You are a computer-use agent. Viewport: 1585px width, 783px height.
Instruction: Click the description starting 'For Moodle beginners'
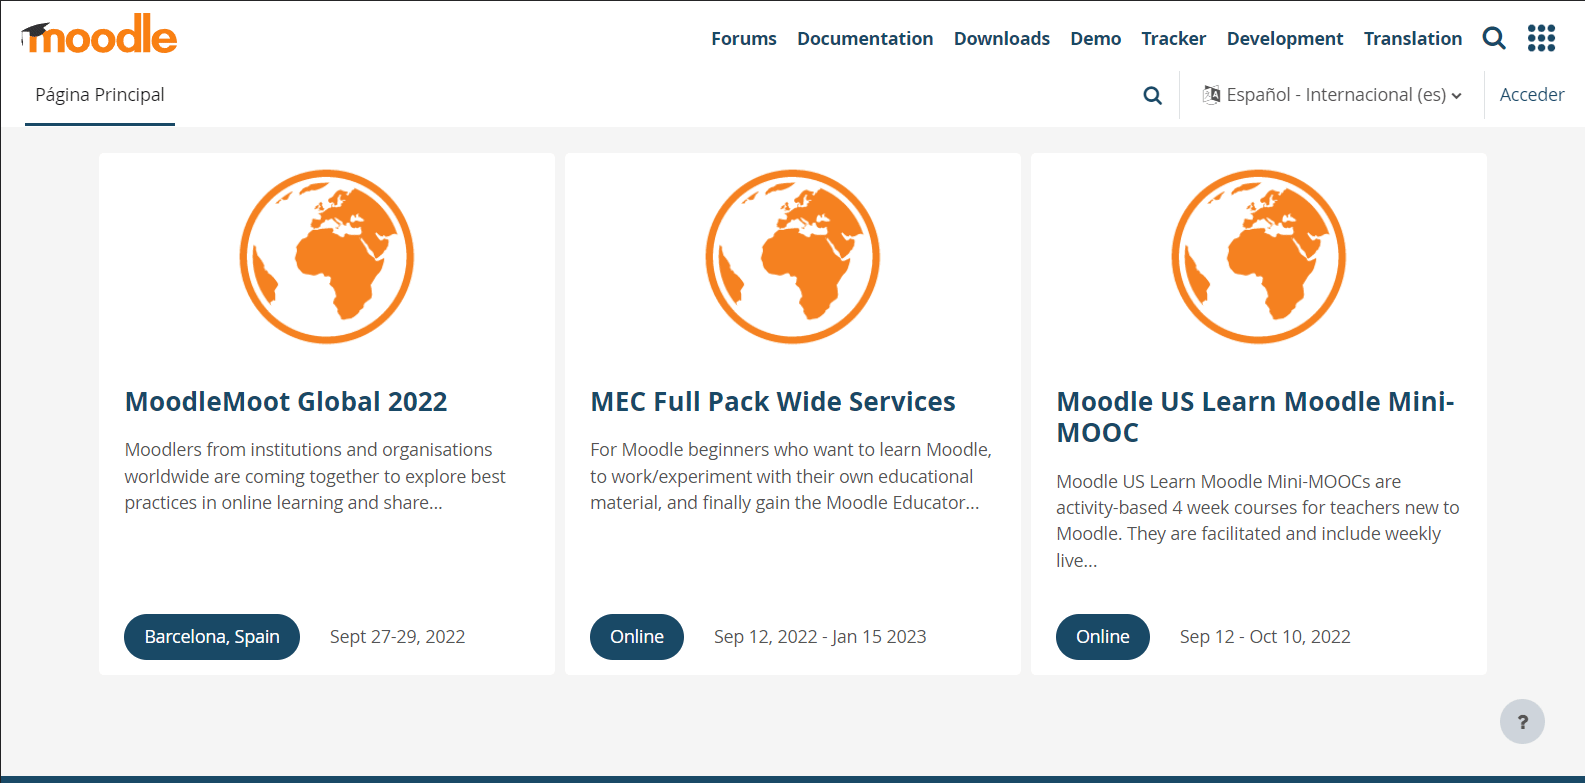(x=791, y=476)
